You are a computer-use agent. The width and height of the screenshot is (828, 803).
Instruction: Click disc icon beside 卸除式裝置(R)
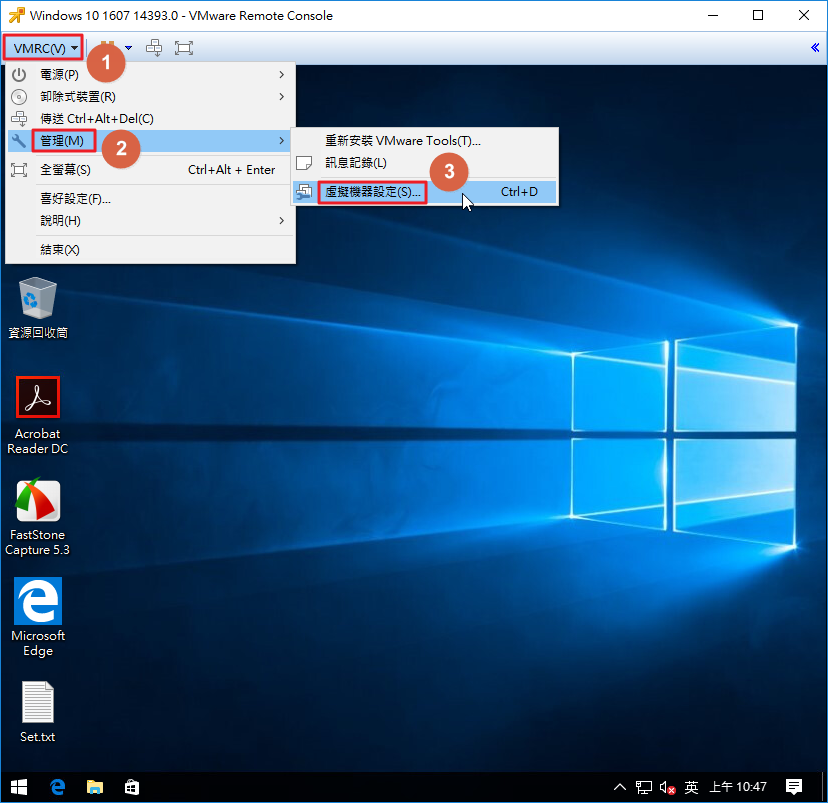pos(19,97)
